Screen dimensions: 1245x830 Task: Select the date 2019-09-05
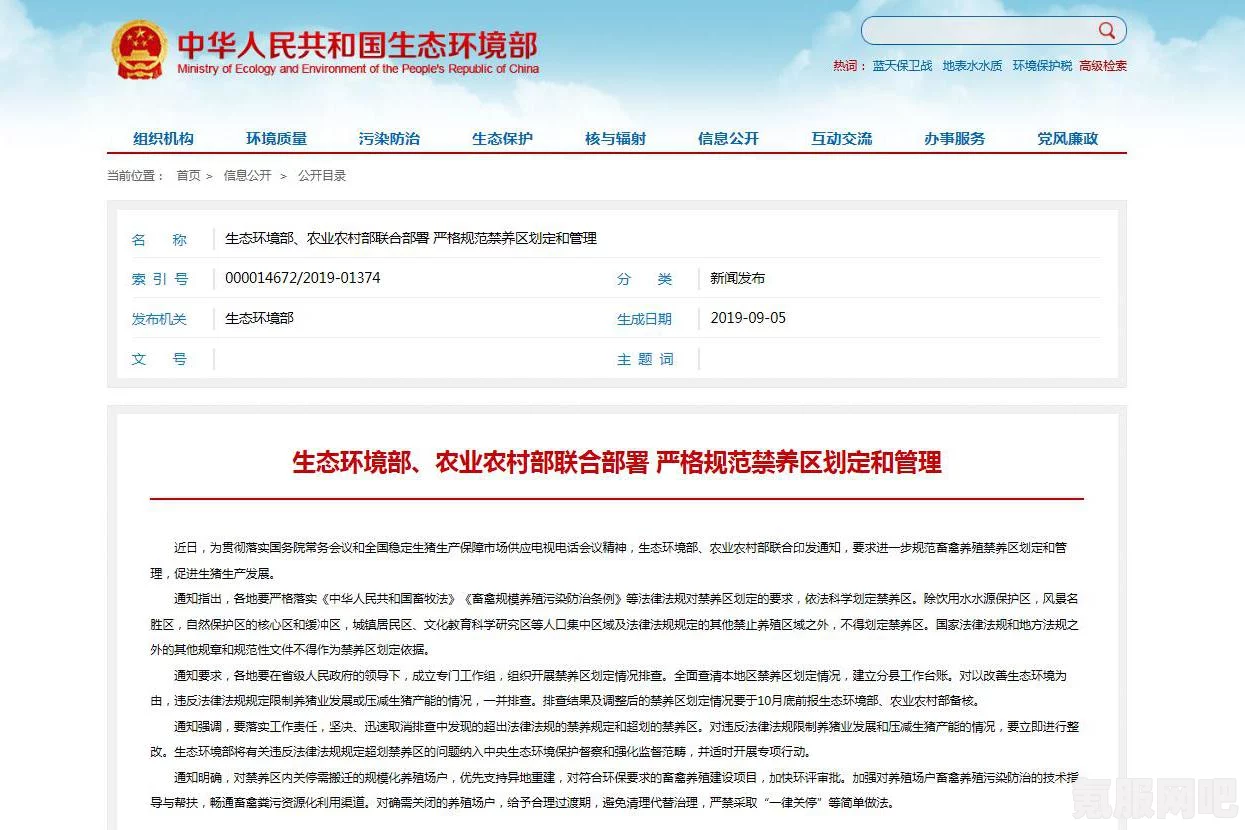(x=748, y=318)
